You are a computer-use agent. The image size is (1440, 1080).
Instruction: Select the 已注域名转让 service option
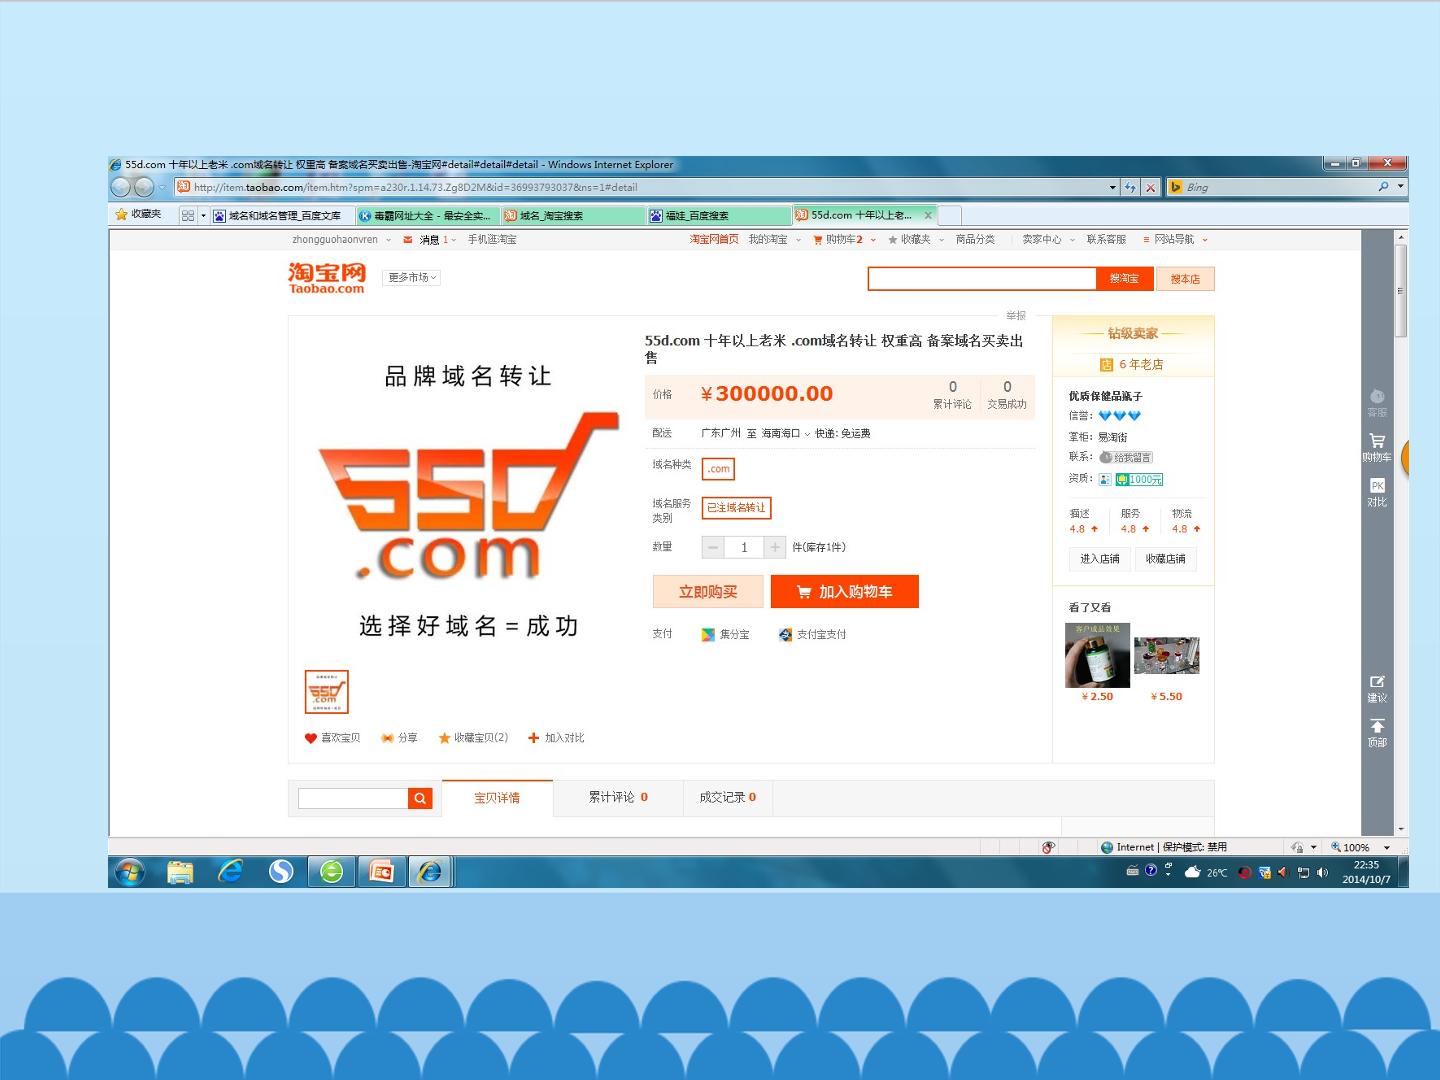[736, 508]
